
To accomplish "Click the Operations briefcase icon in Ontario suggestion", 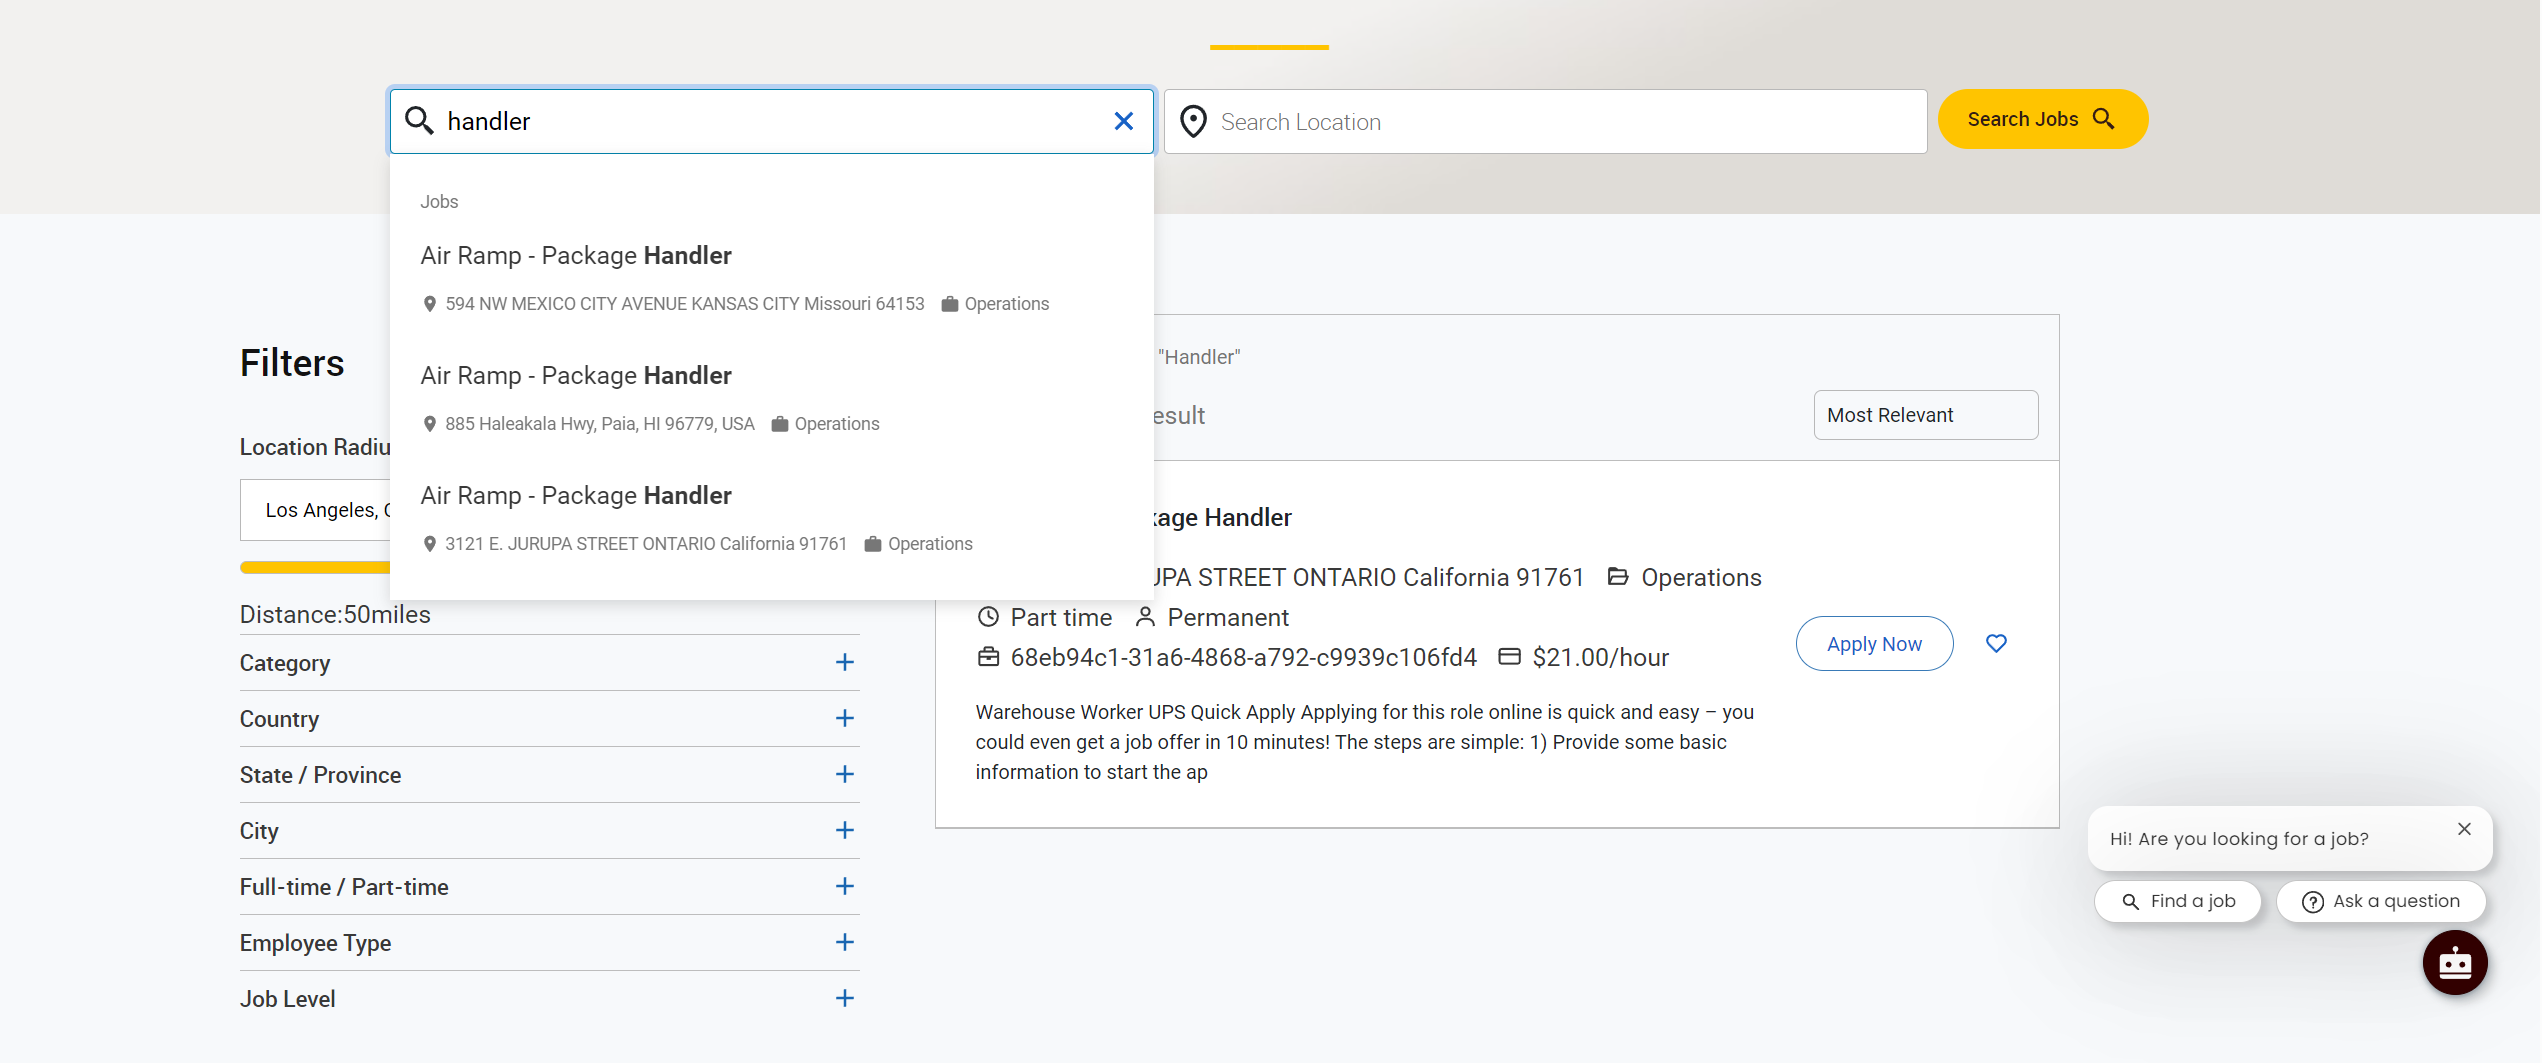I will point(873,544).
